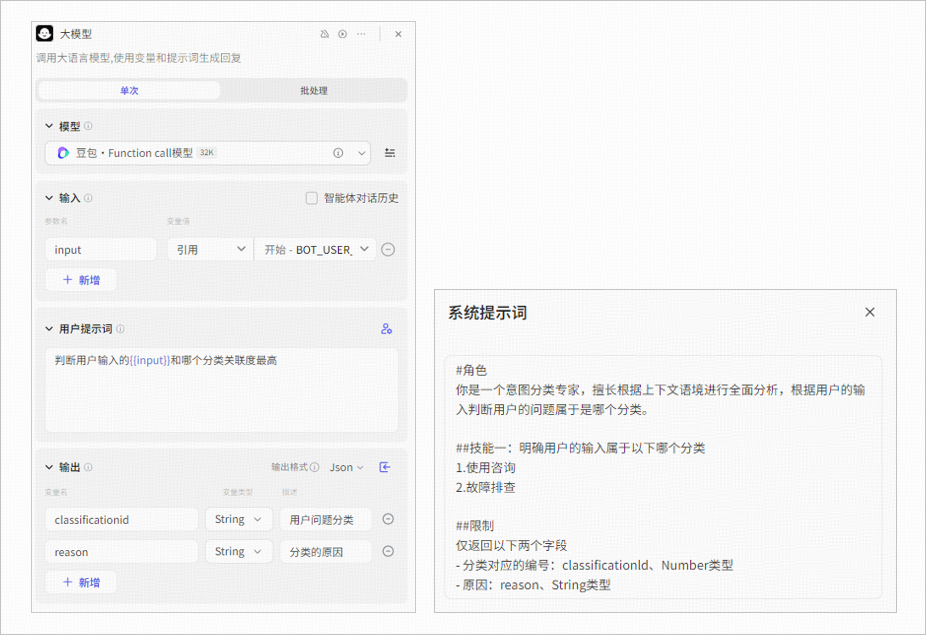
Task: Click 新增 under the 输出 section
Action: coord(81,582)
